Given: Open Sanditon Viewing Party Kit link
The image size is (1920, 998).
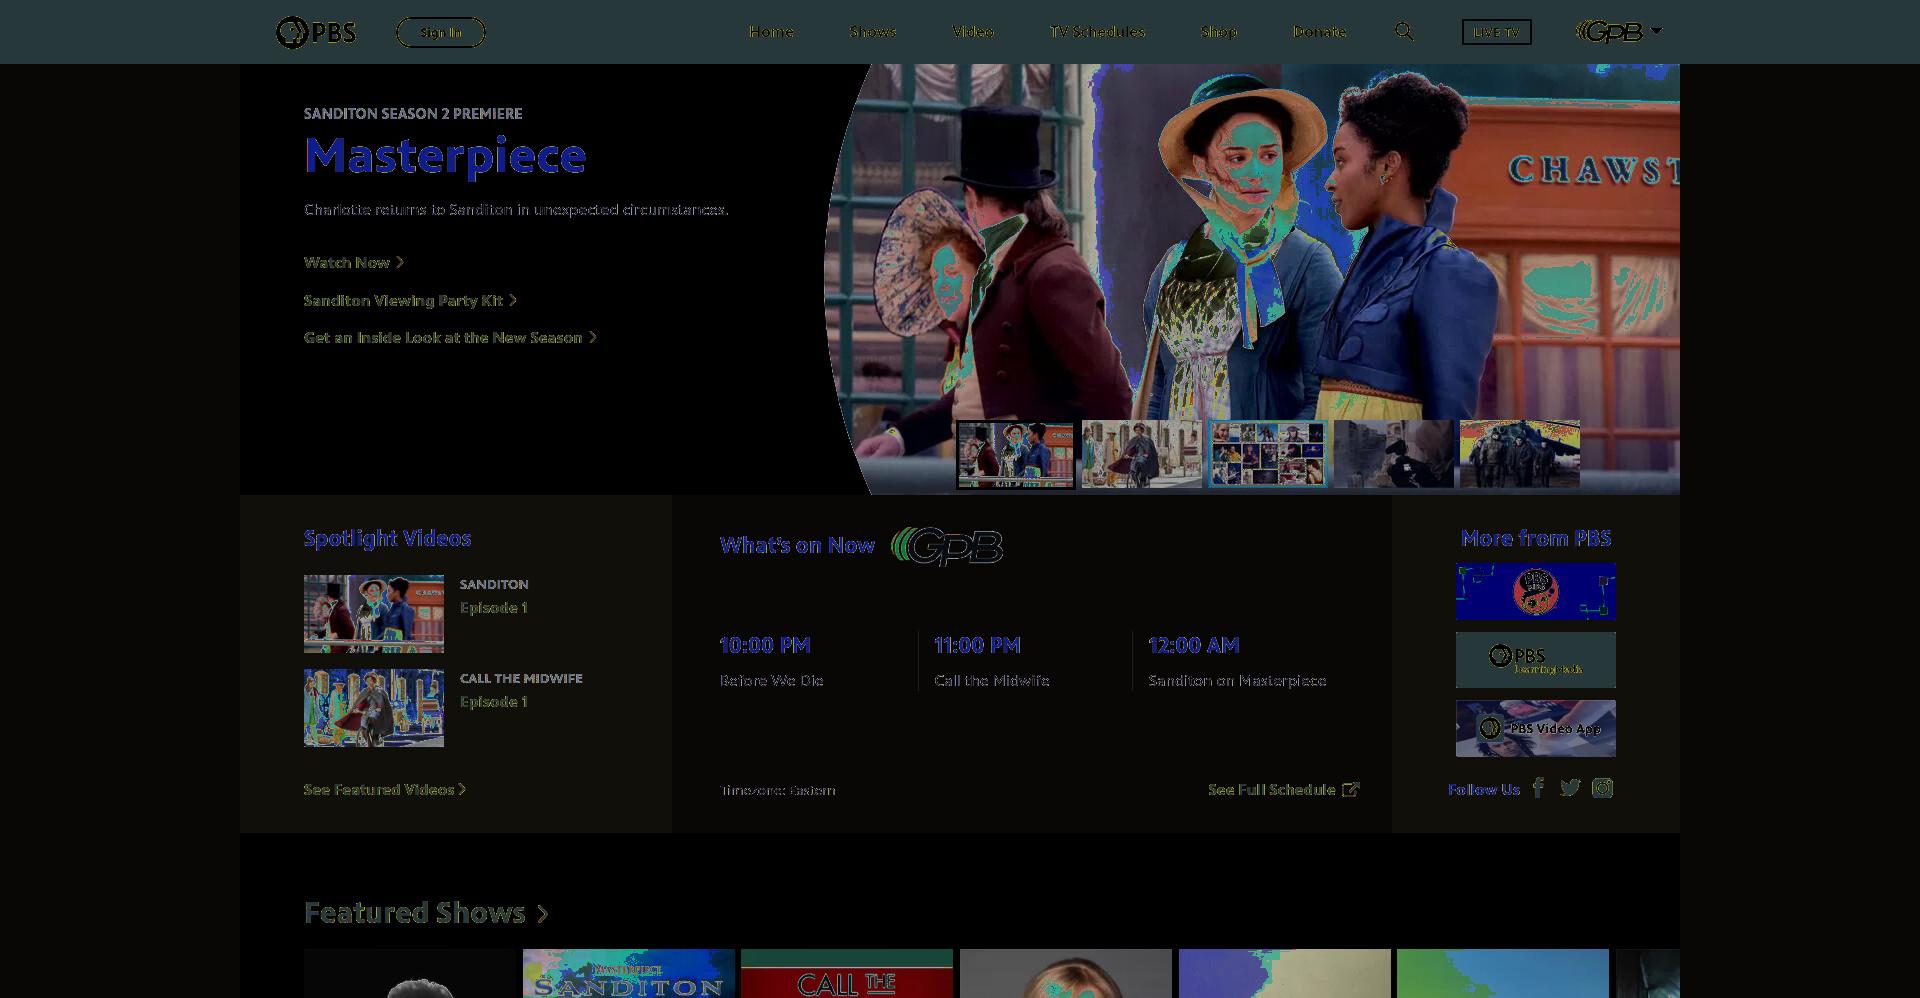Looking at the screenshot, I should click(410, 300).
